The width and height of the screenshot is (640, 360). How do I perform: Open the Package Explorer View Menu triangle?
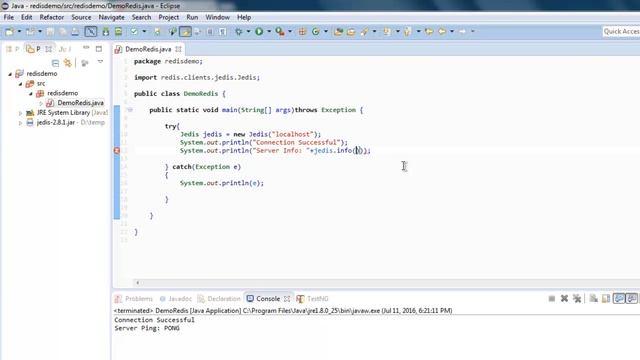tap(100, 62)
